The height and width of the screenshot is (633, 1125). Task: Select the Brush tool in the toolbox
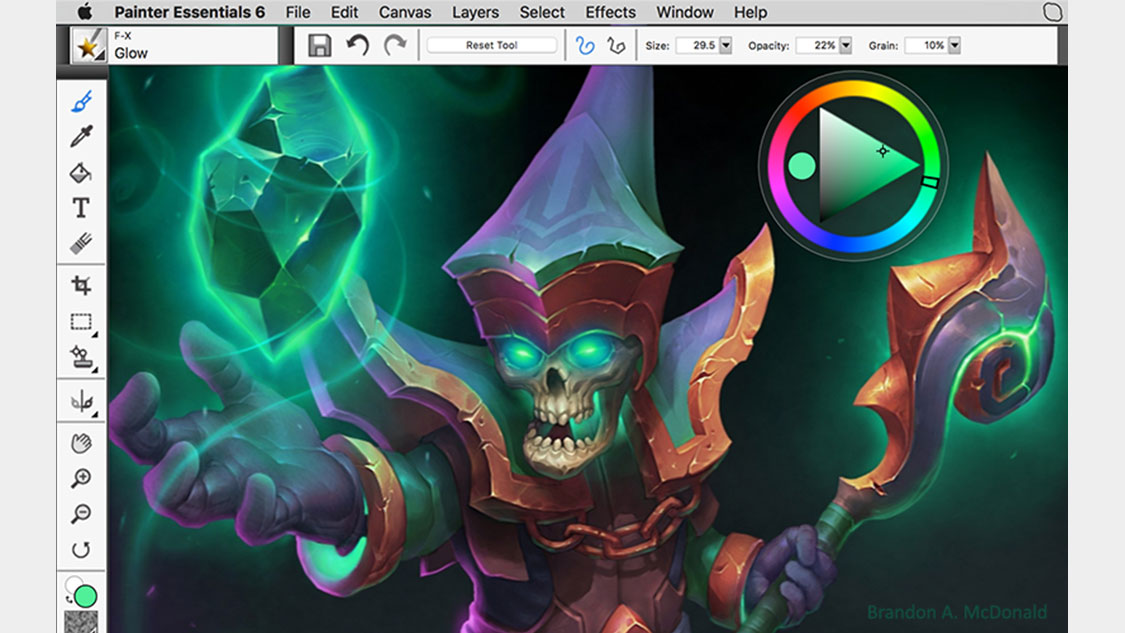81,101
